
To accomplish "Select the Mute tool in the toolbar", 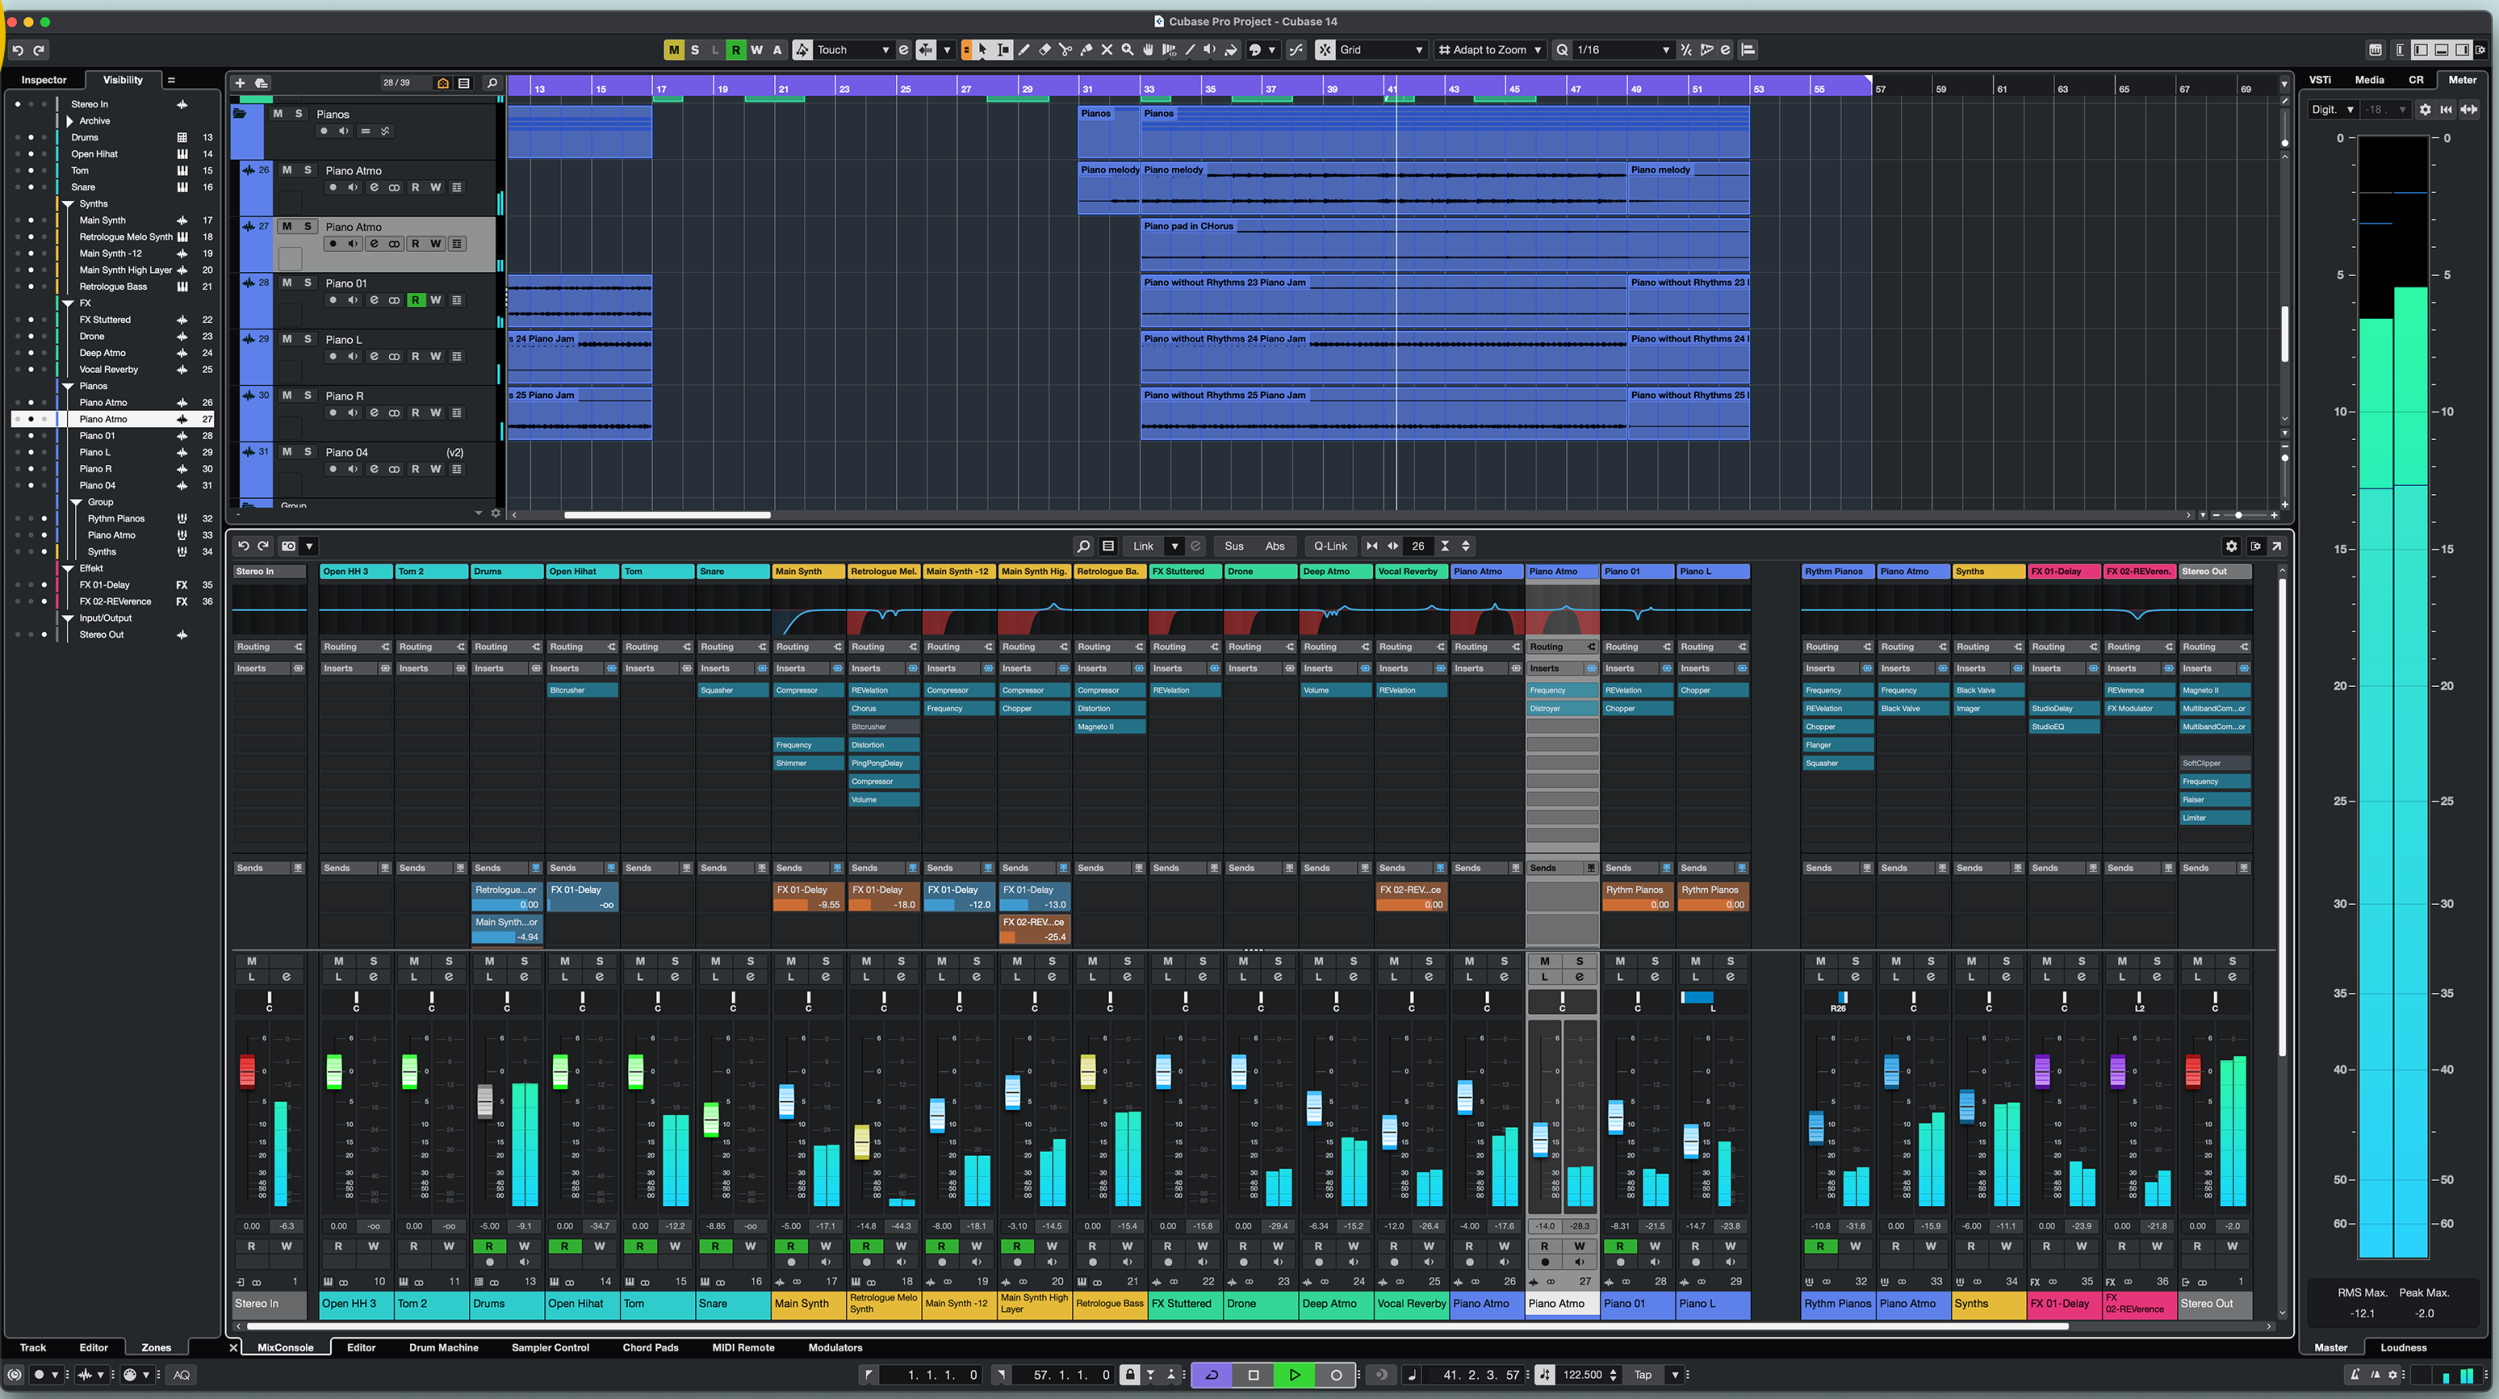I will pyautogui.click(x=1107, y=49).
